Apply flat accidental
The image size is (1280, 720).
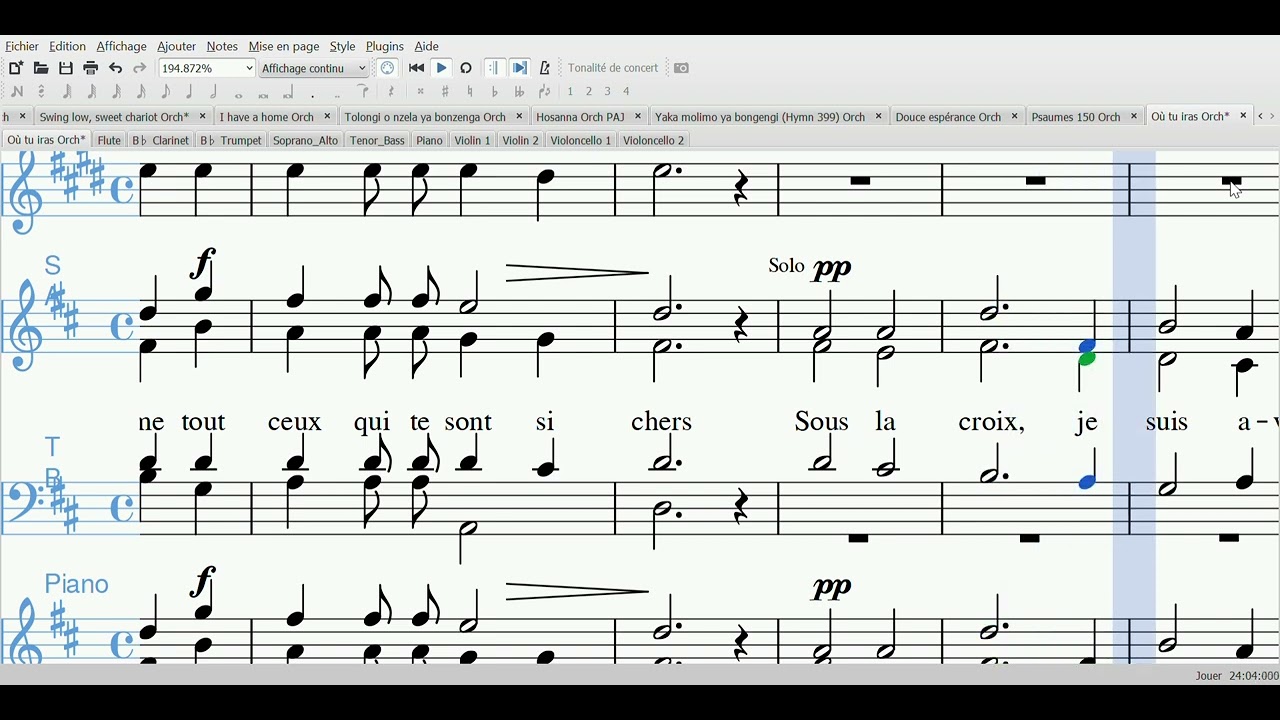pos(495,92)
